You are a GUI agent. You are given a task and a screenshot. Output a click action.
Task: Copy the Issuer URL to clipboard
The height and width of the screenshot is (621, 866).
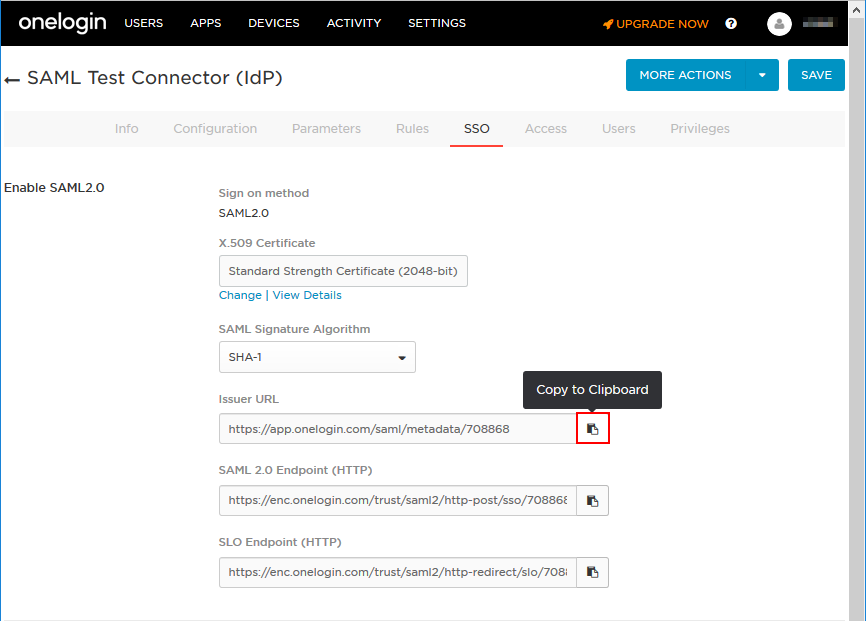point(592,429)
